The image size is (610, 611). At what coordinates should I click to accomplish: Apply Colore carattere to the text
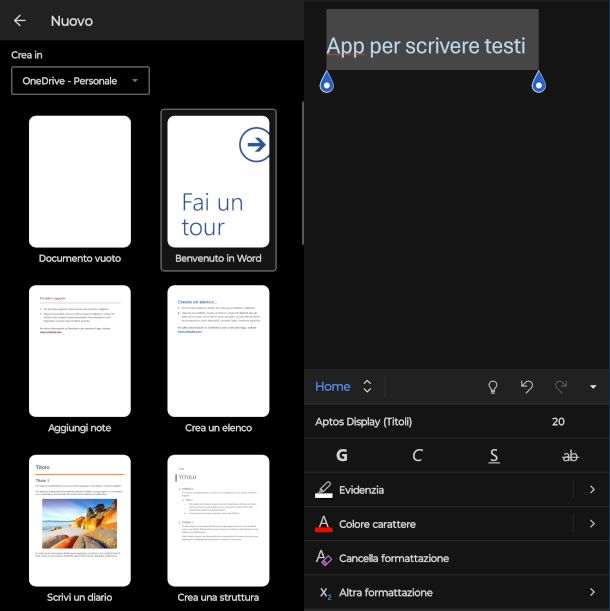pyautogui.click(x=438, y=524)
